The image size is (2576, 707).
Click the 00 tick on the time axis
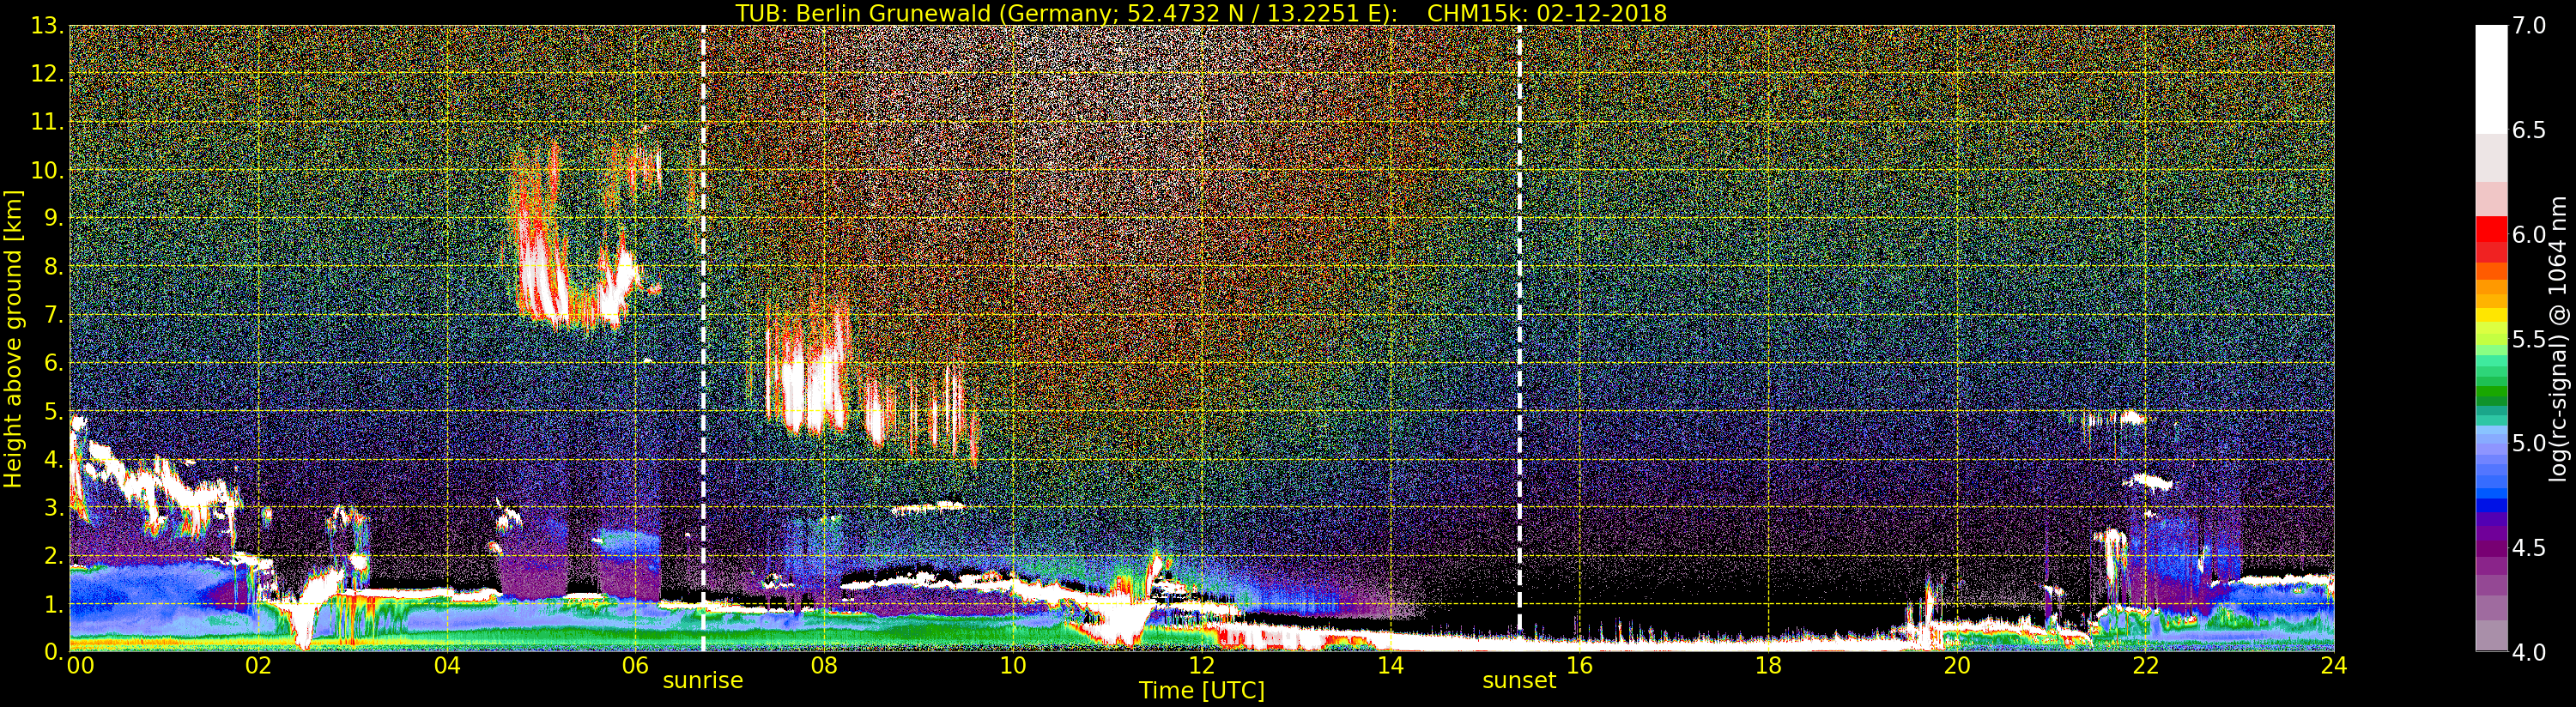(x=80, y=666)
